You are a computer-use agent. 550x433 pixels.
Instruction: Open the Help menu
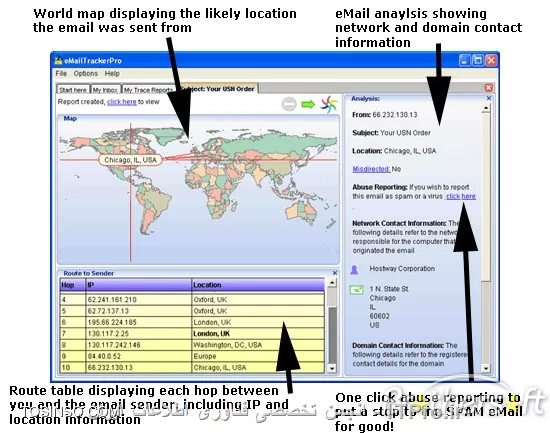112,74
